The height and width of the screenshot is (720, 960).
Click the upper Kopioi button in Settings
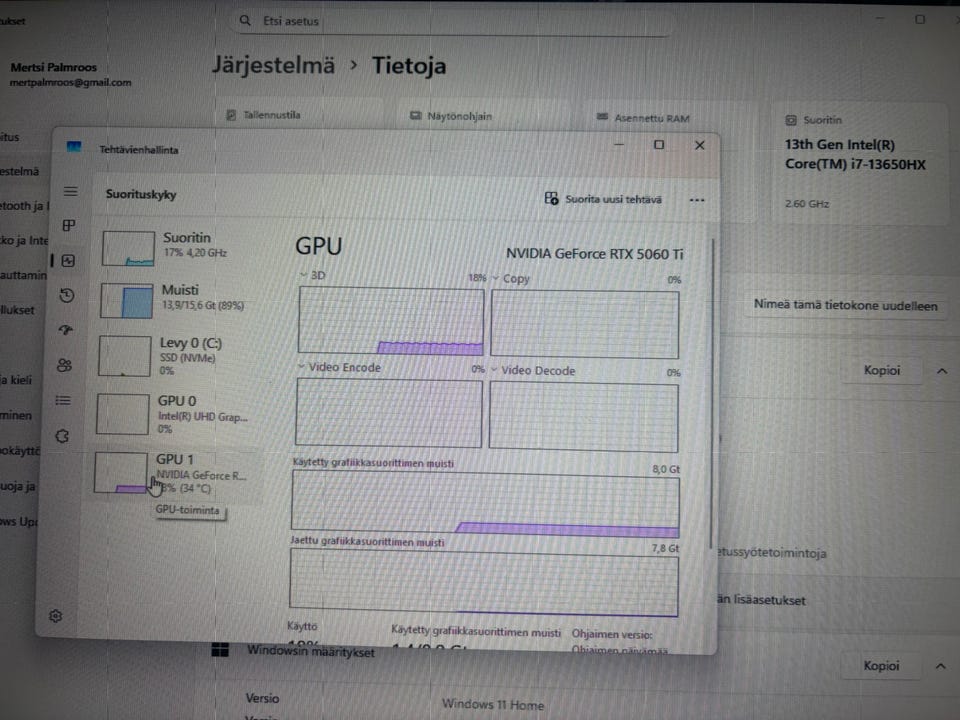[x=882, y=370]
